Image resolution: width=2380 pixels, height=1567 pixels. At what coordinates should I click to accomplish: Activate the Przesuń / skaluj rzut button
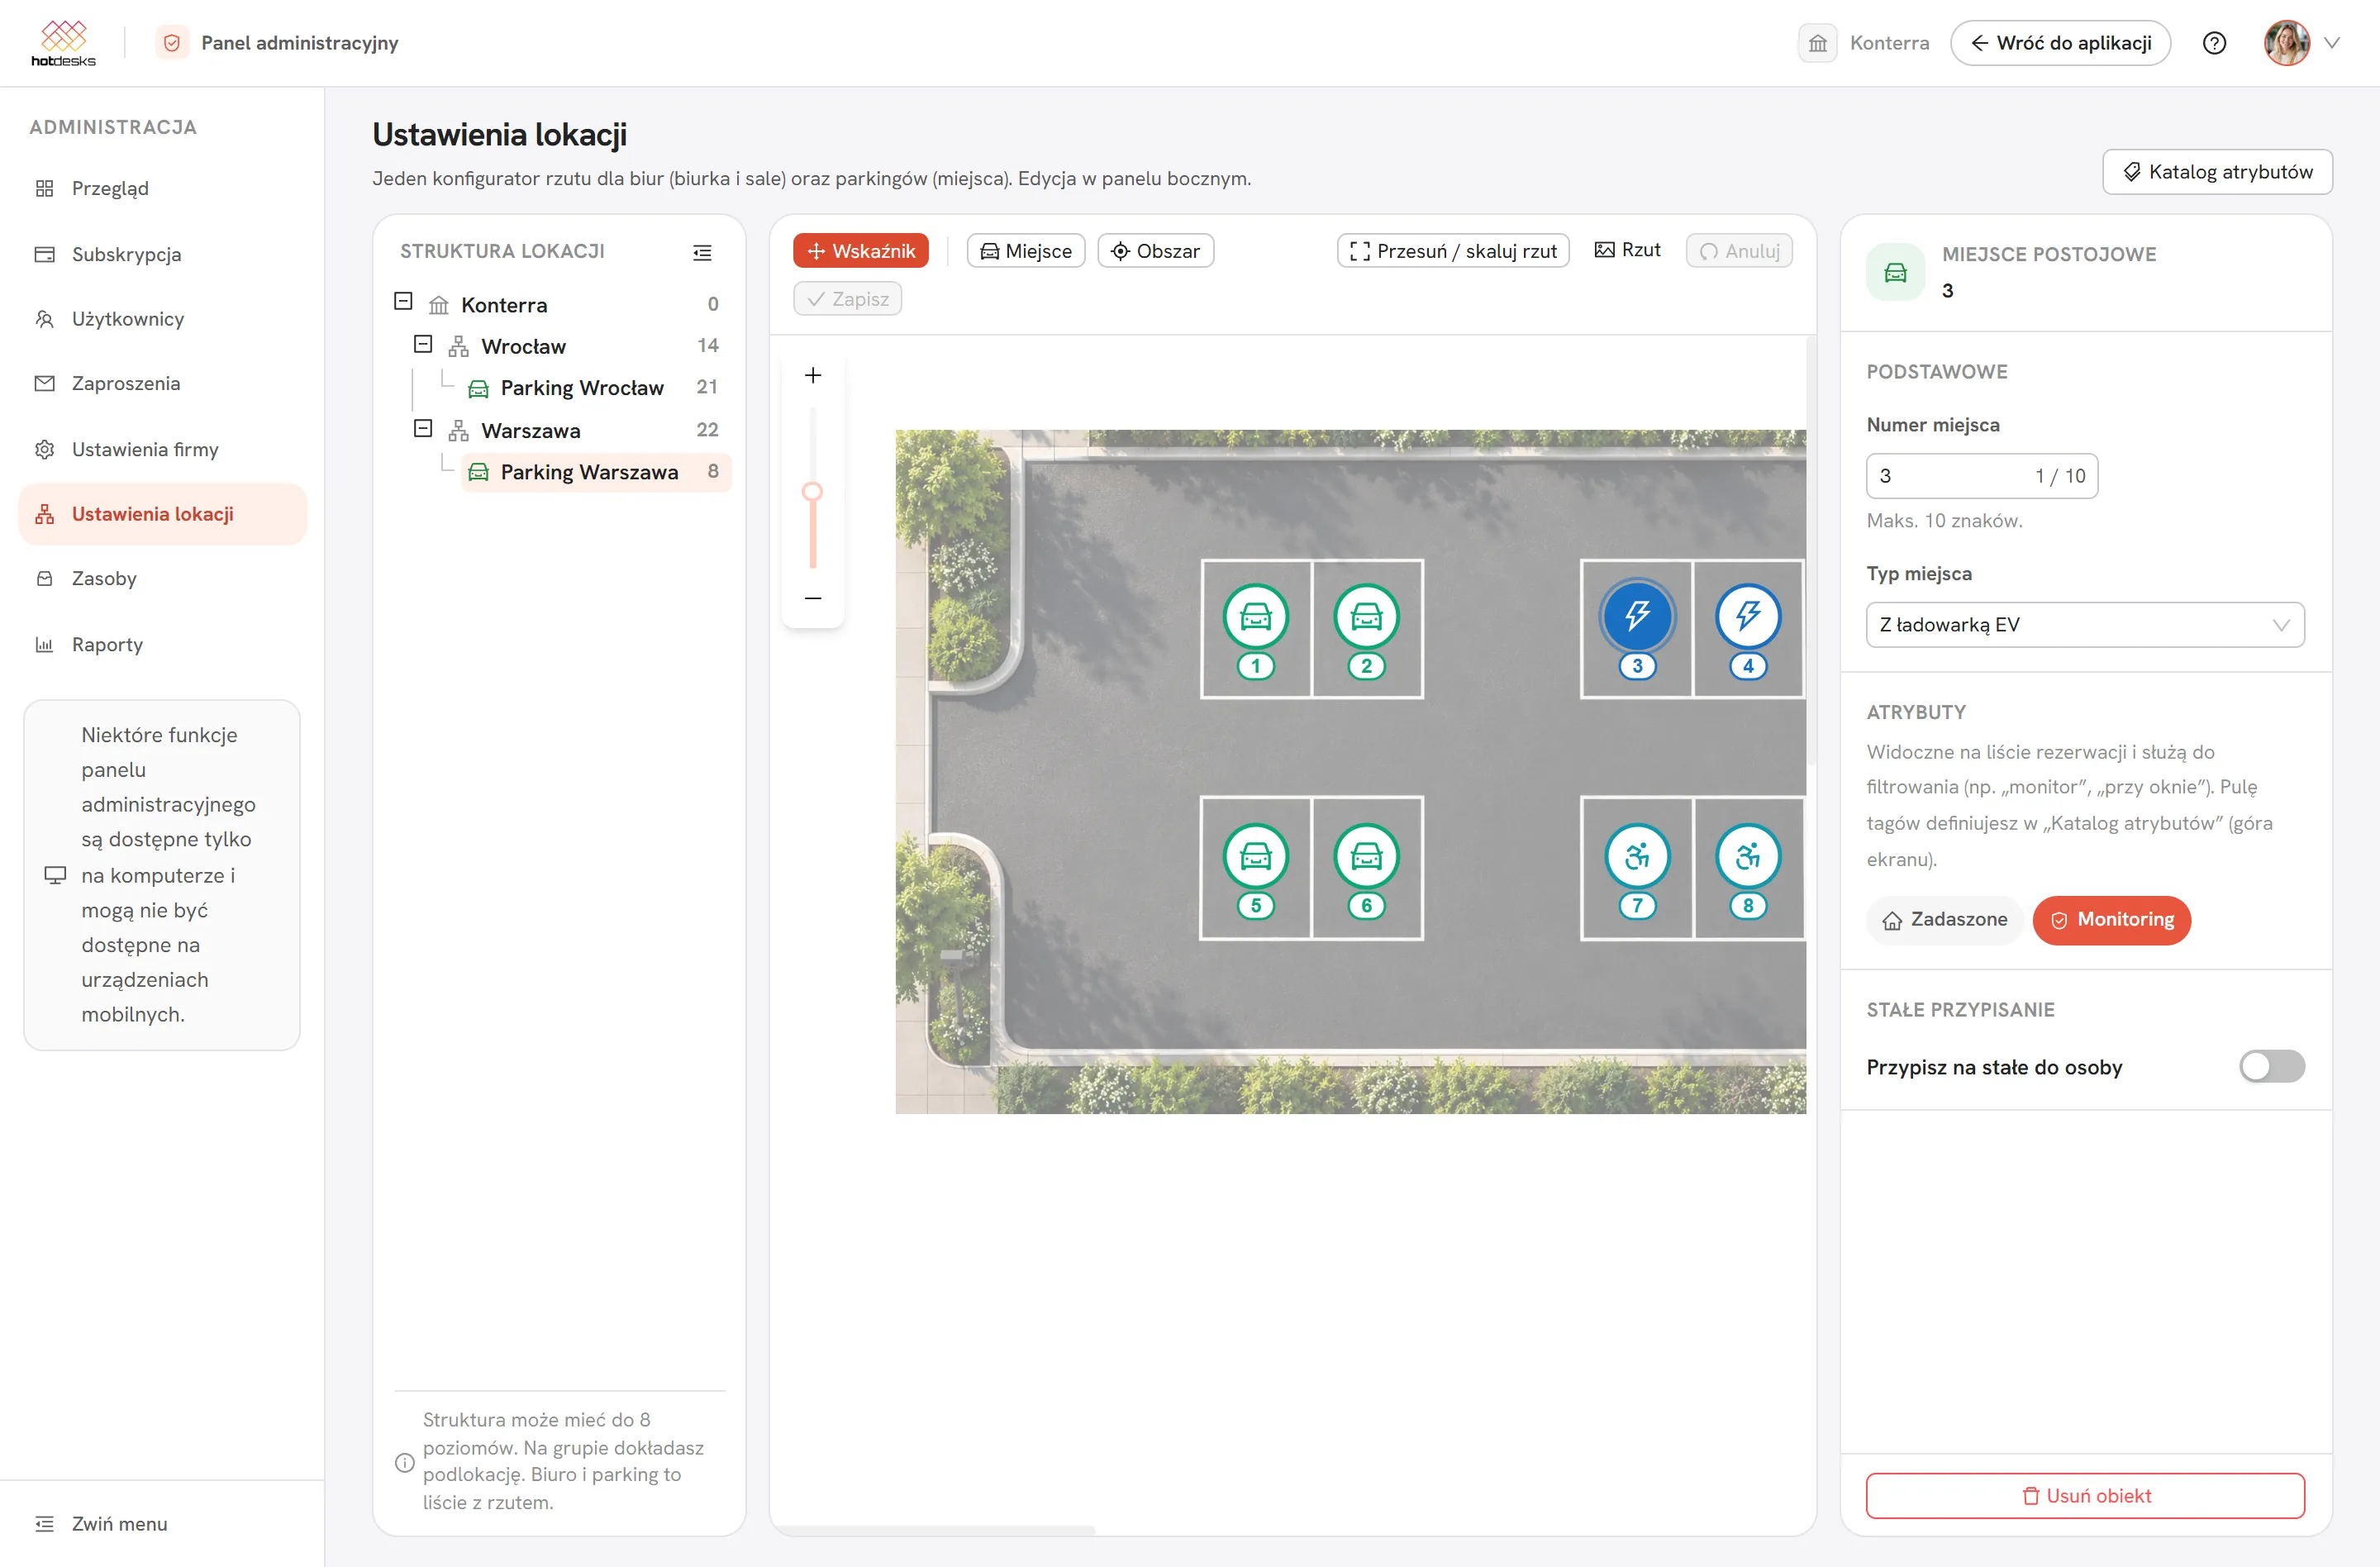pos(1452,251)
